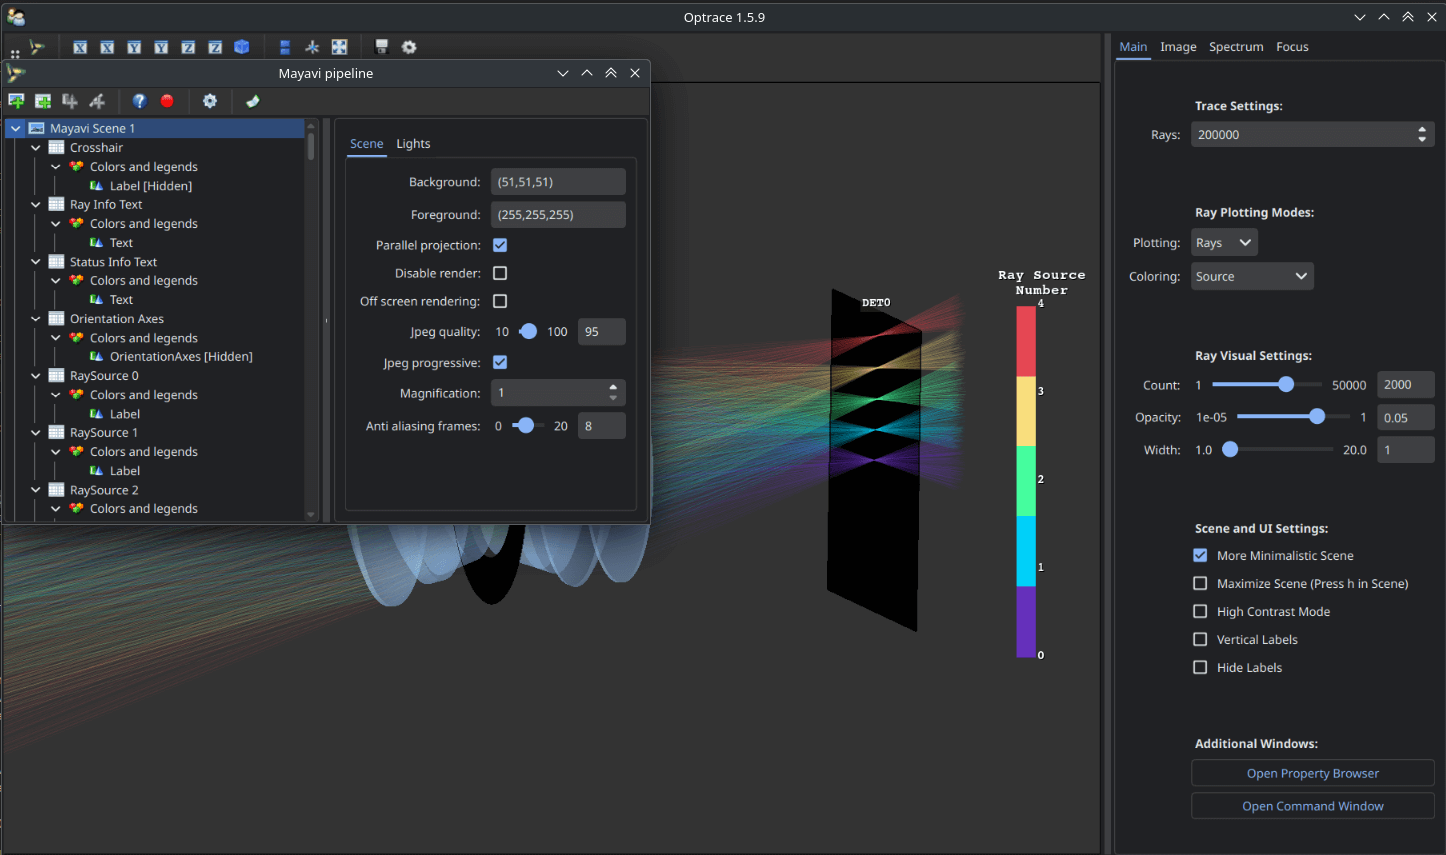Click the add filter icon in the pipeline toolbar
Image resolution: width=1446 pixels, height=855 pixels.
[x=97, y=101]
